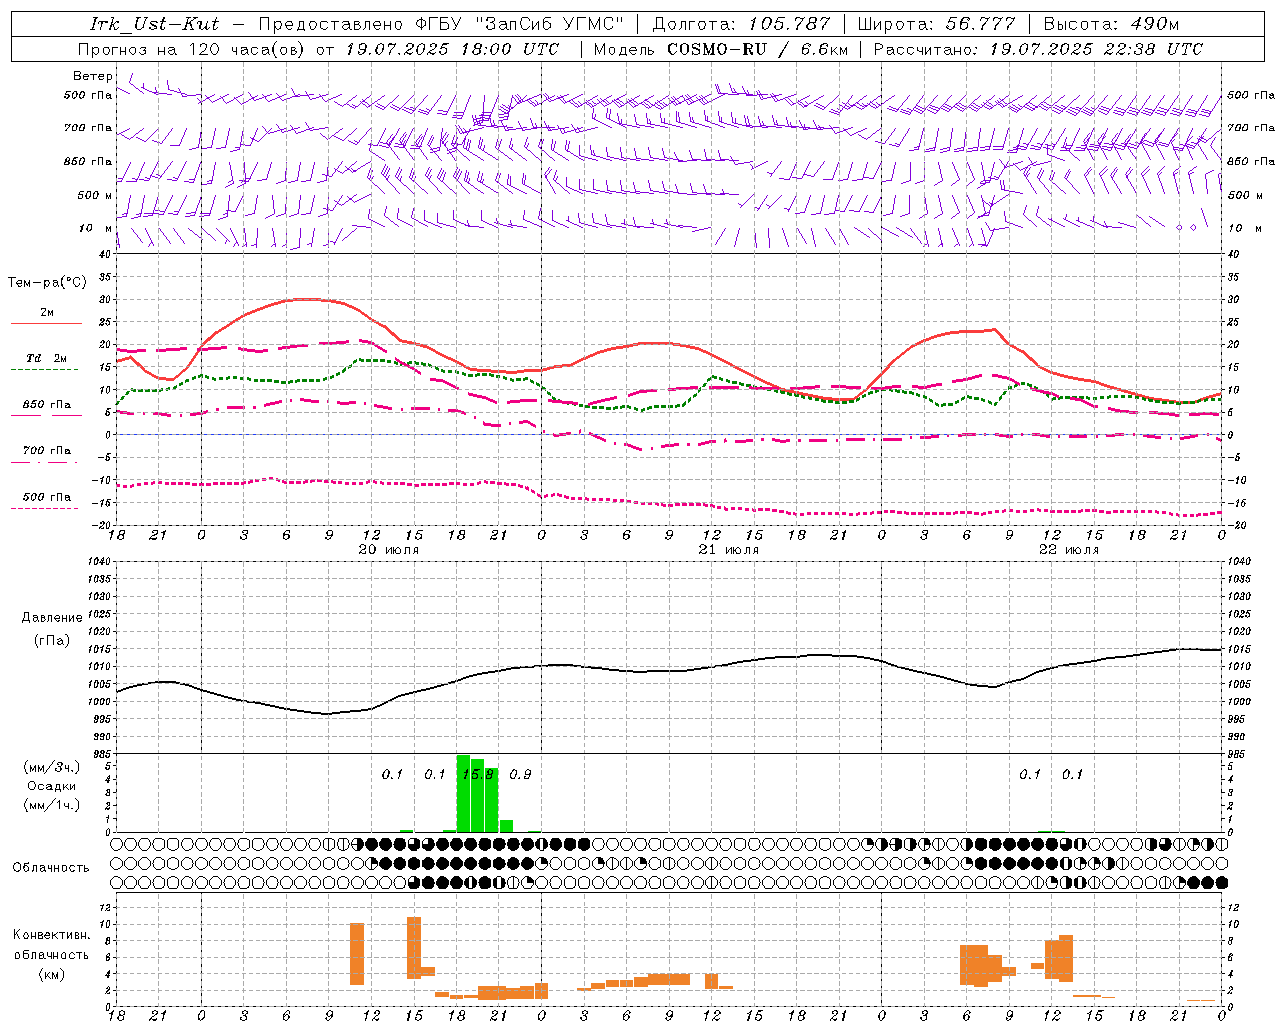Click the (мм/3ч.) precipitation unit label
Viewport: 1280px width, 1024px height.
click(x=52, y=767)
